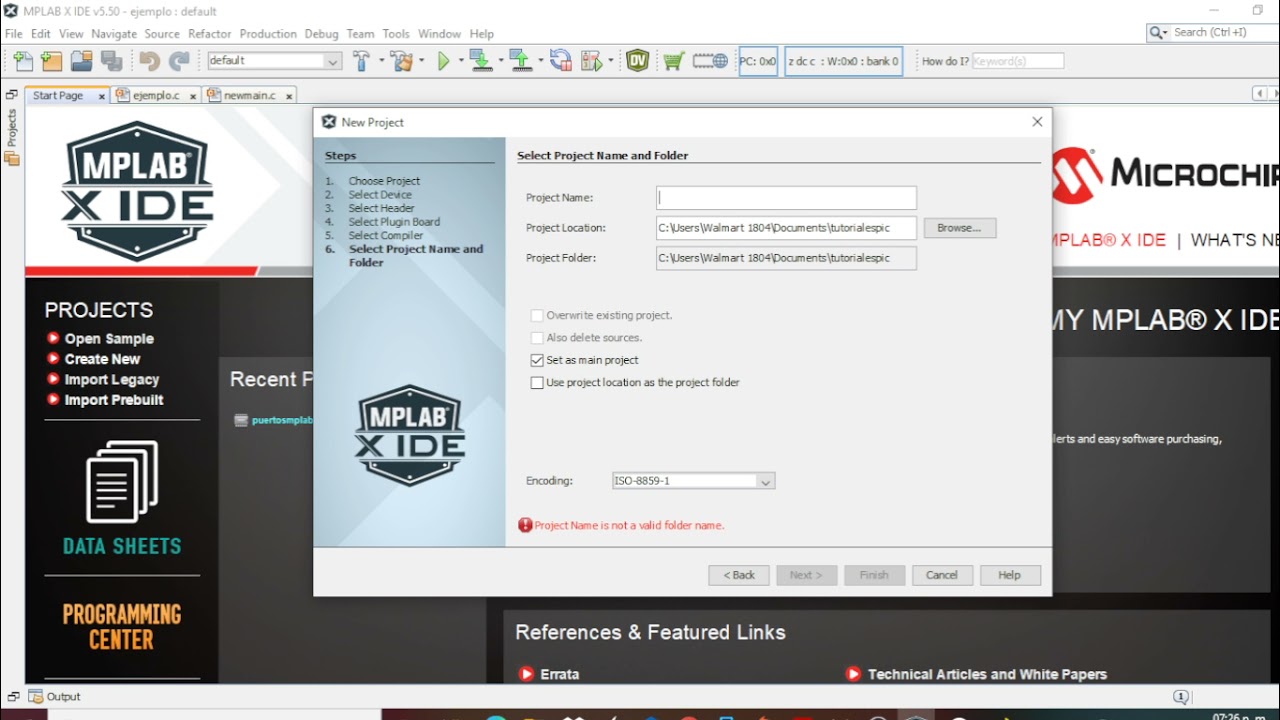This screenshot has width=1280, height=720.
Task: Open the Production menu
Action: (268, 34)
